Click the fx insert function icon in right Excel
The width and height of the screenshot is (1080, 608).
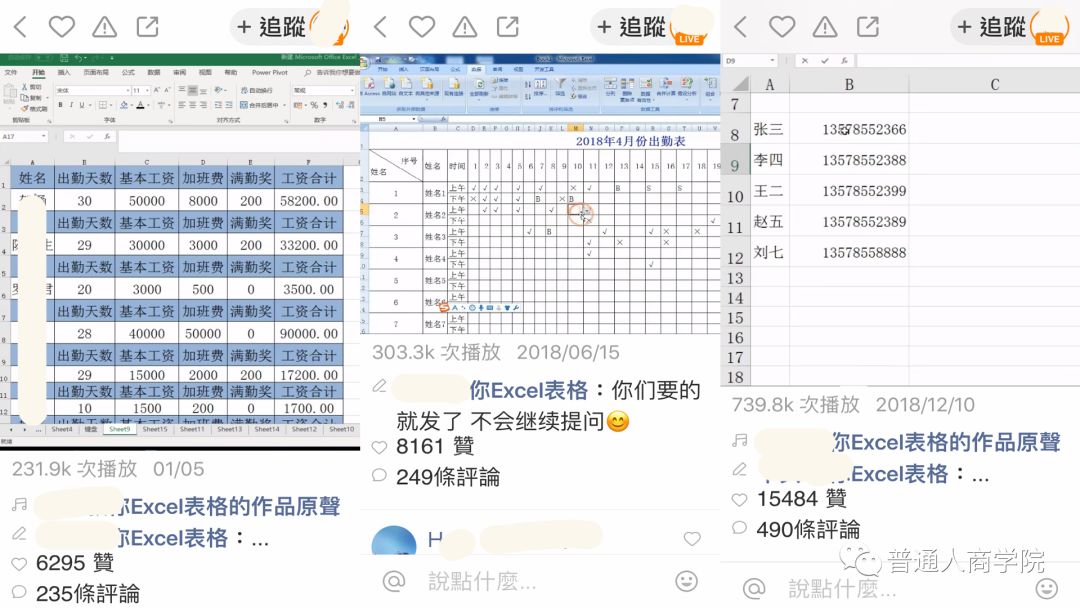click(x=844, y=61)
